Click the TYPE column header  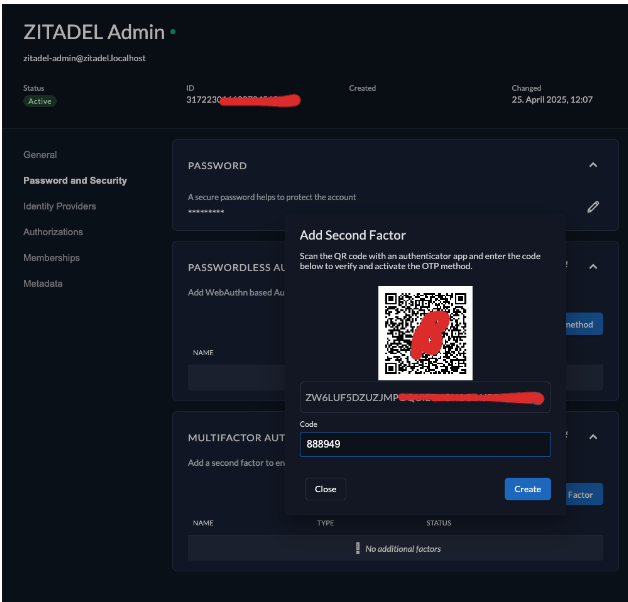coord(325,523)
